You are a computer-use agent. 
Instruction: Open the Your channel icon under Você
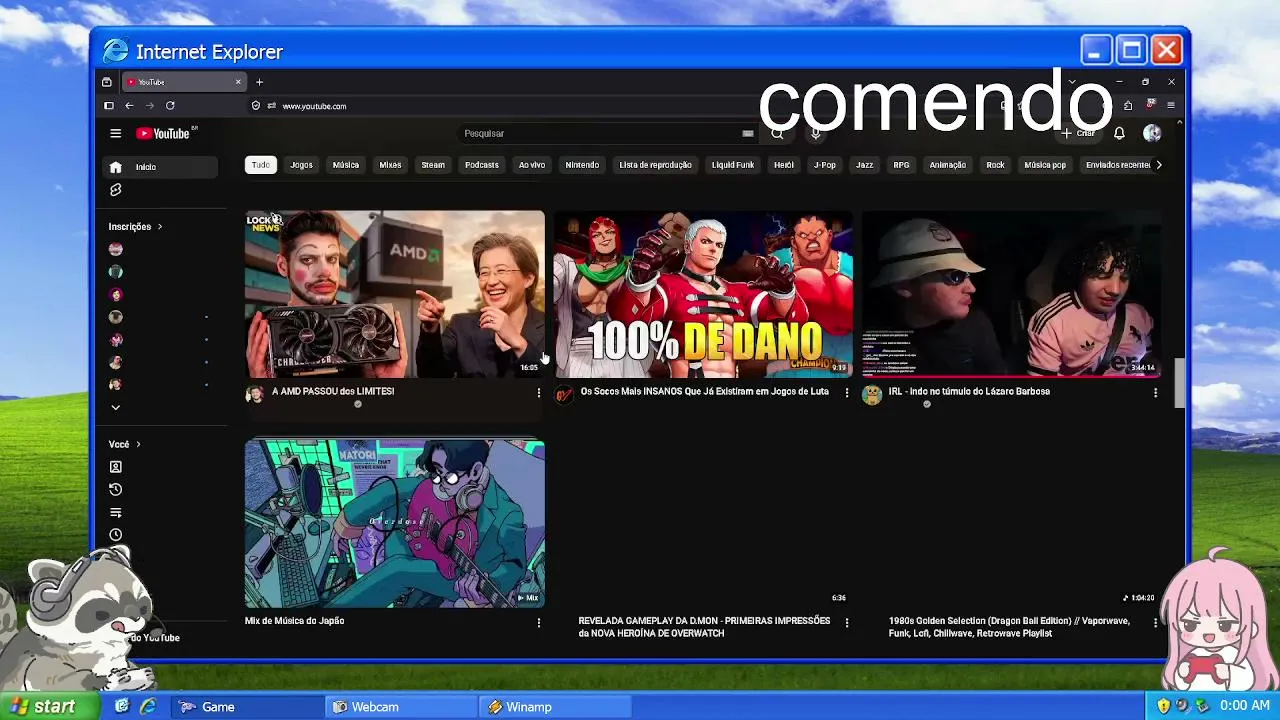pyautogui.click(x=116, y=467)
